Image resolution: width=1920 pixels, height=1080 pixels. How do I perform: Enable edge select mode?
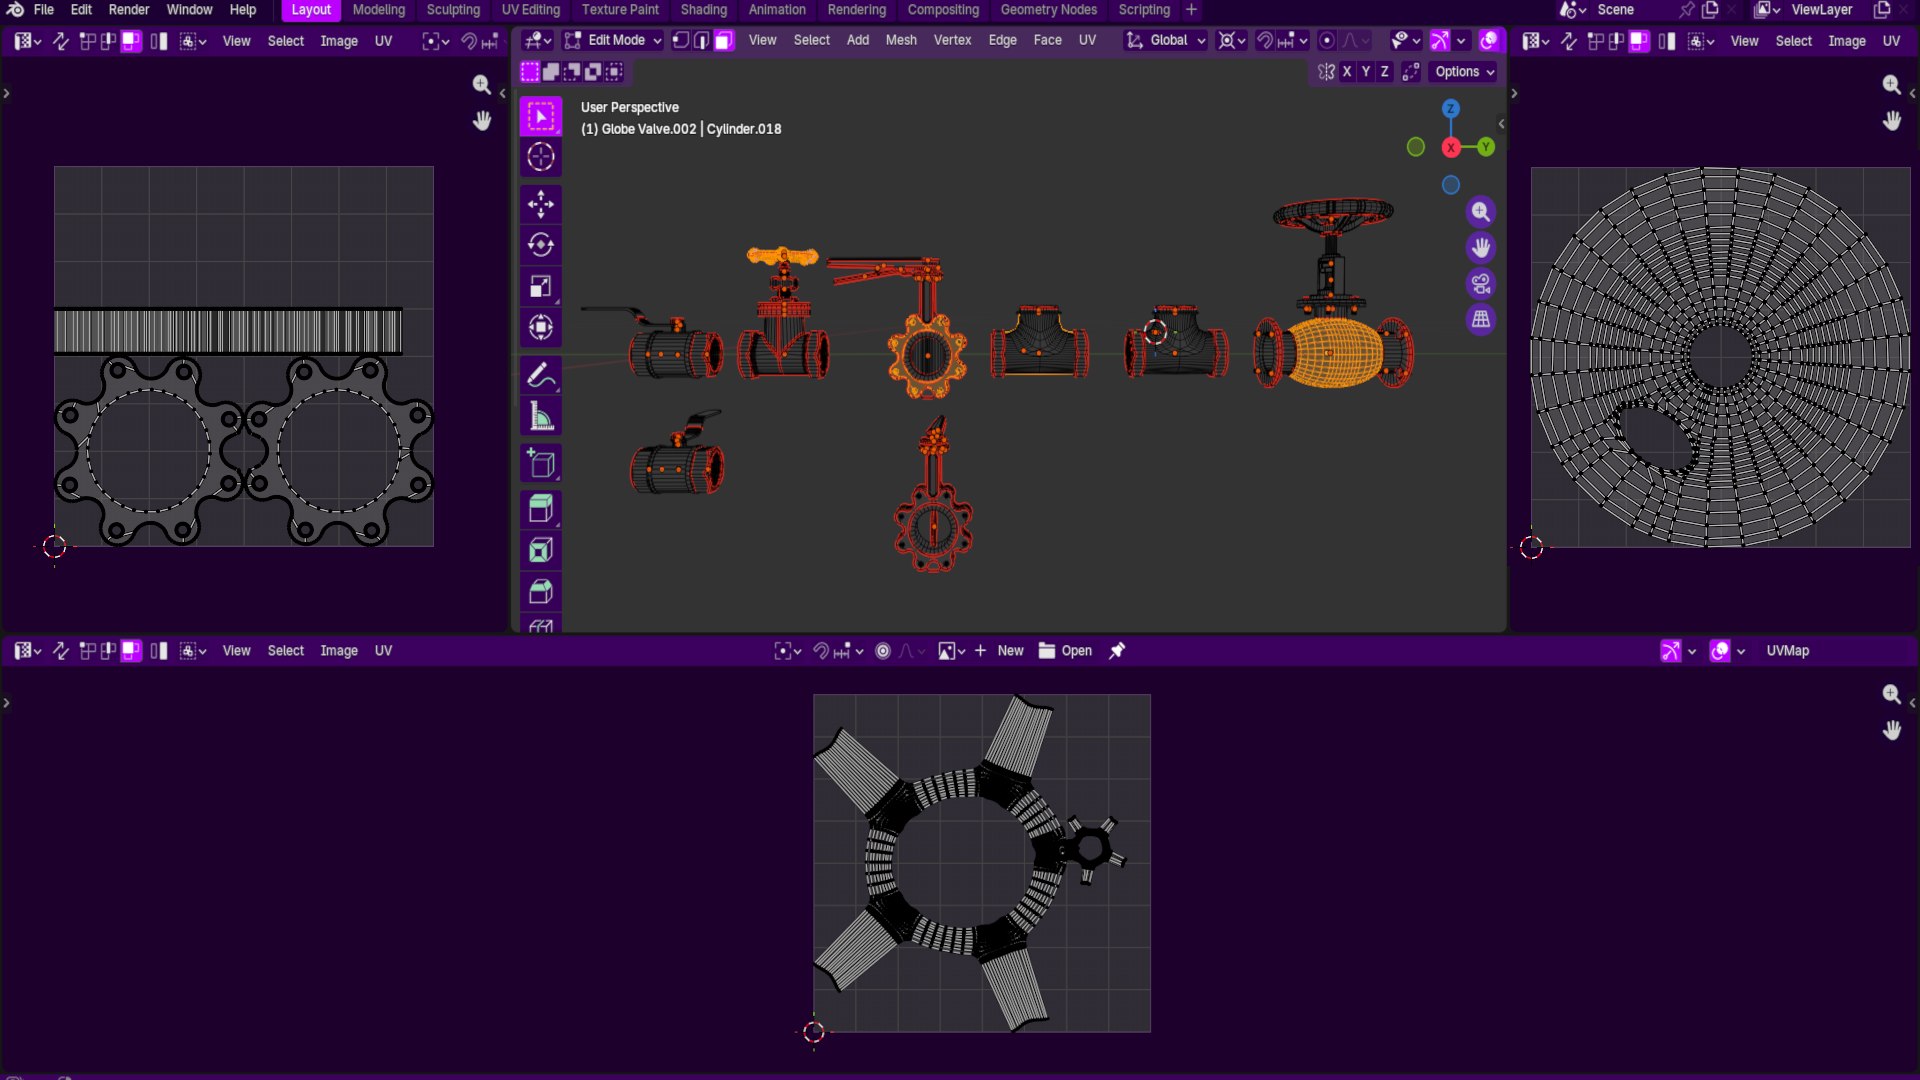pos(702,40)
